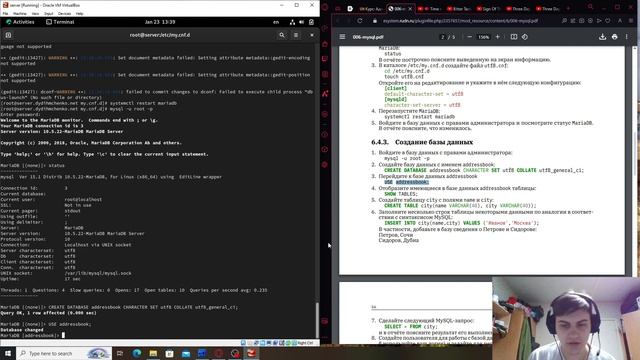Open VirtualBox Help menu
Viewport: 640px width, 360px height.
click(x=80, y=13)
